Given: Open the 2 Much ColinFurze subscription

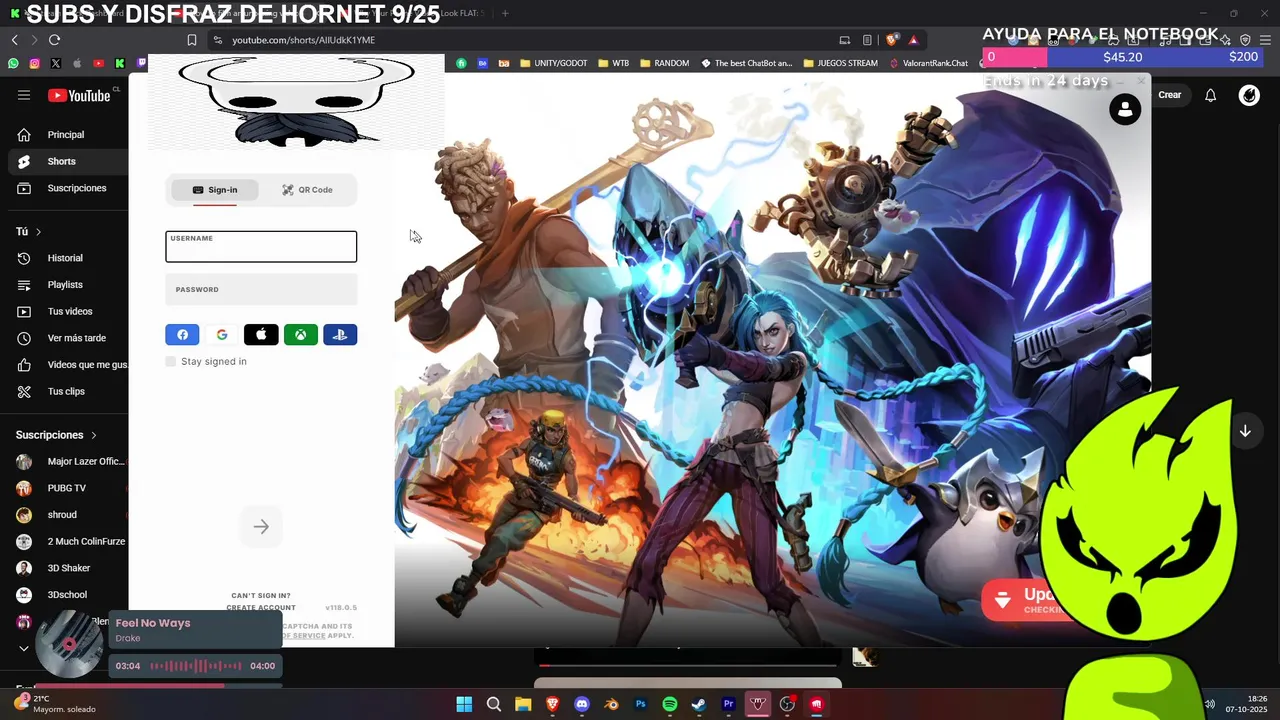Looking at the screenshot, I should tap(66, 541).
